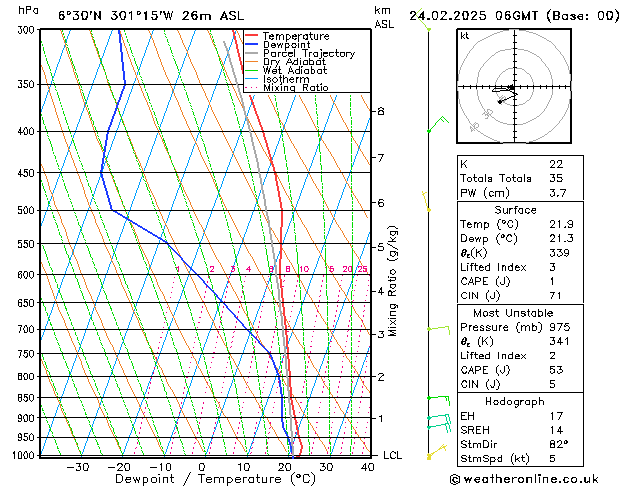Click the 500 hPa pressure axis label
The image size is (629, 486).
pyautogui.click(x=26, y=211)
